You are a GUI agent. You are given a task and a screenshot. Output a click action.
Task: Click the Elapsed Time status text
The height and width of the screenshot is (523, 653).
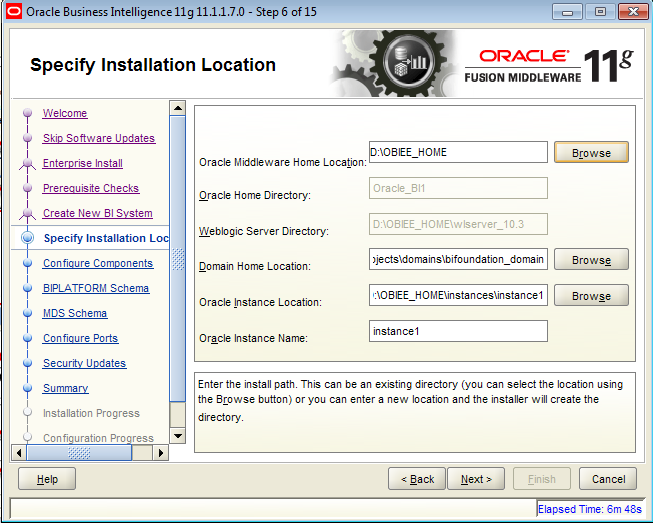590,509
